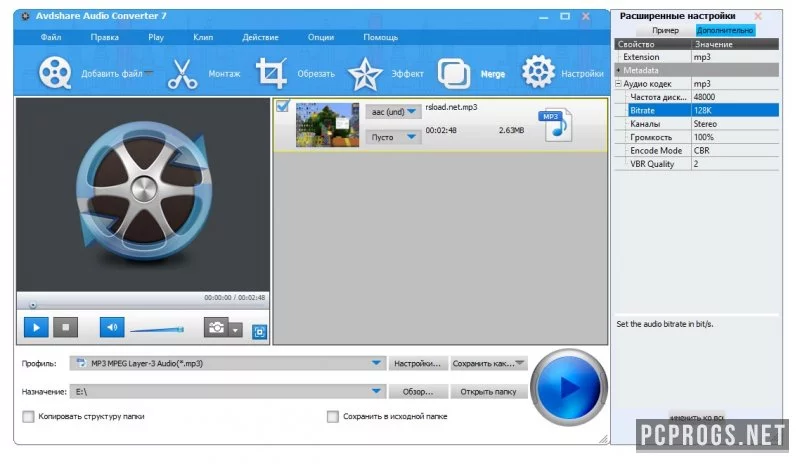The image size is (800, 467).
Task: Click the Encode Mode property label
Action: point(656,150)
